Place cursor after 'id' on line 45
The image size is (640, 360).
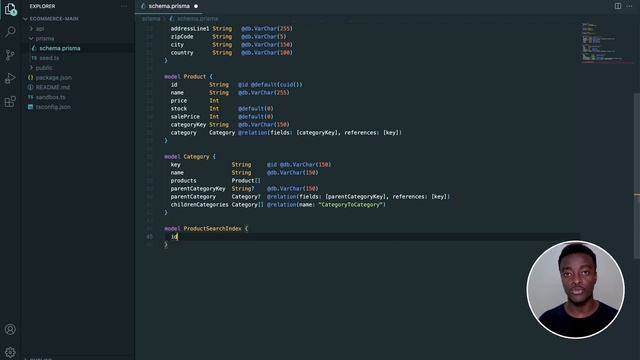pyautogui.click(x=178, y=237)
